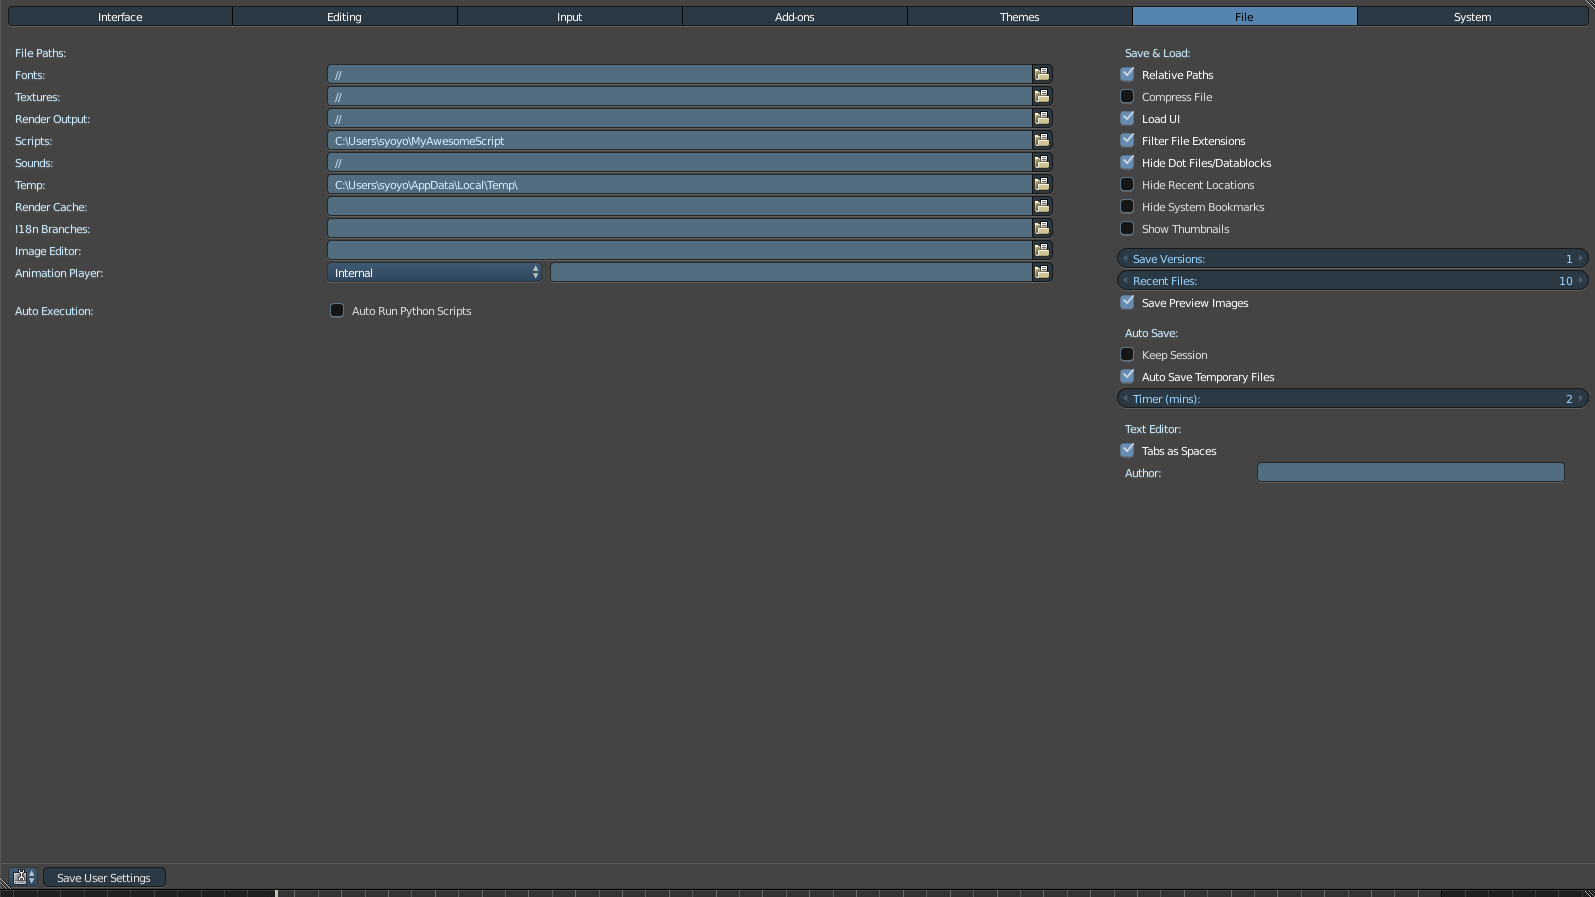Toggle Hide Dot Files/Datablocks
The width and height of the screenshot is (1595, 897).
click(1128, 162)
